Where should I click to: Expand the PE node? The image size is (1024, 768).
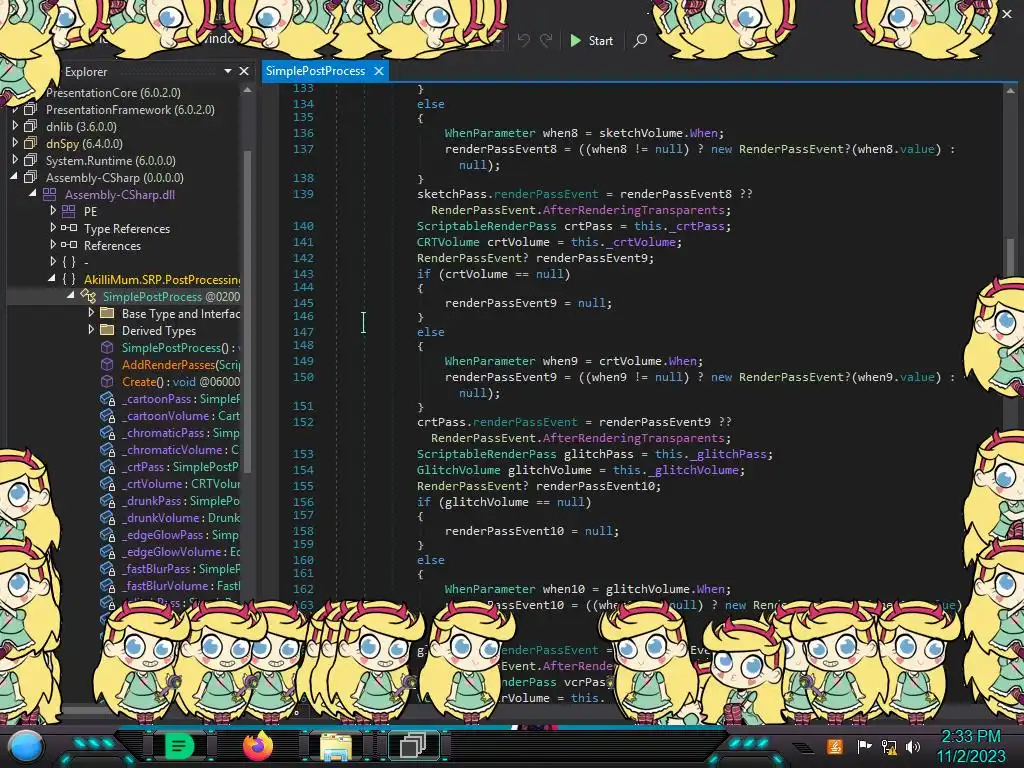tap(53, 211)
